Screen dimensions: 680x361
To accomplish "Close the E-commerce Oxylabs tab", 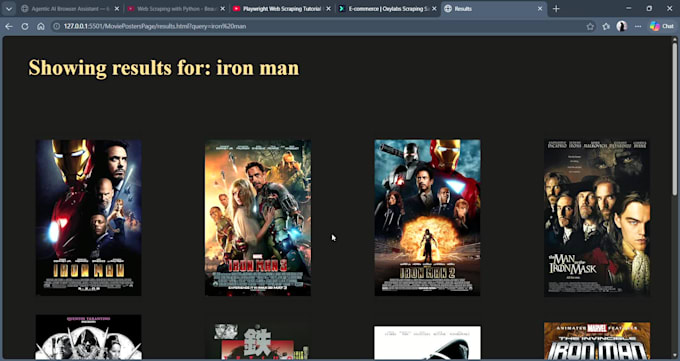I will 434,9.
